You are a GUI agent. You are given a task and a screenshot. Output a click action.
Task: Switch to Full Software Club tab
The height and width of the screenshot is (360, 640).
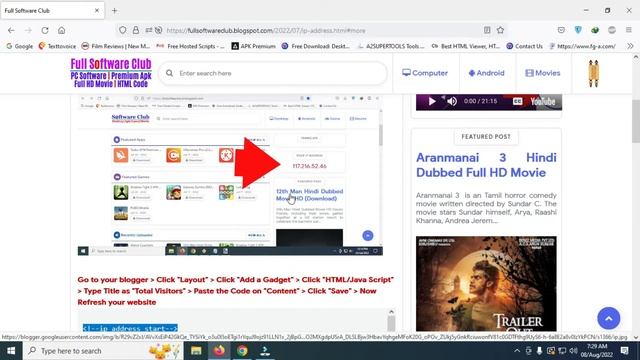[x=52, y=11]
